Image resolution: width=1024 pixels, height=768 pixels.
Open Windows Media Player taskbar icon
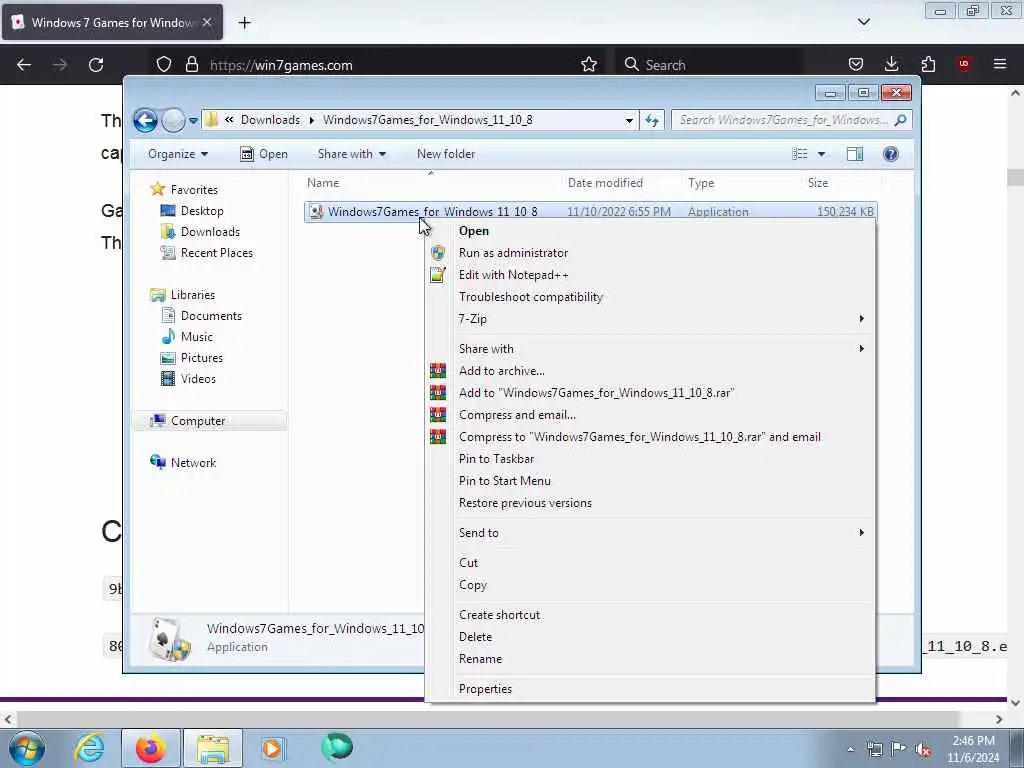(274, 748)
